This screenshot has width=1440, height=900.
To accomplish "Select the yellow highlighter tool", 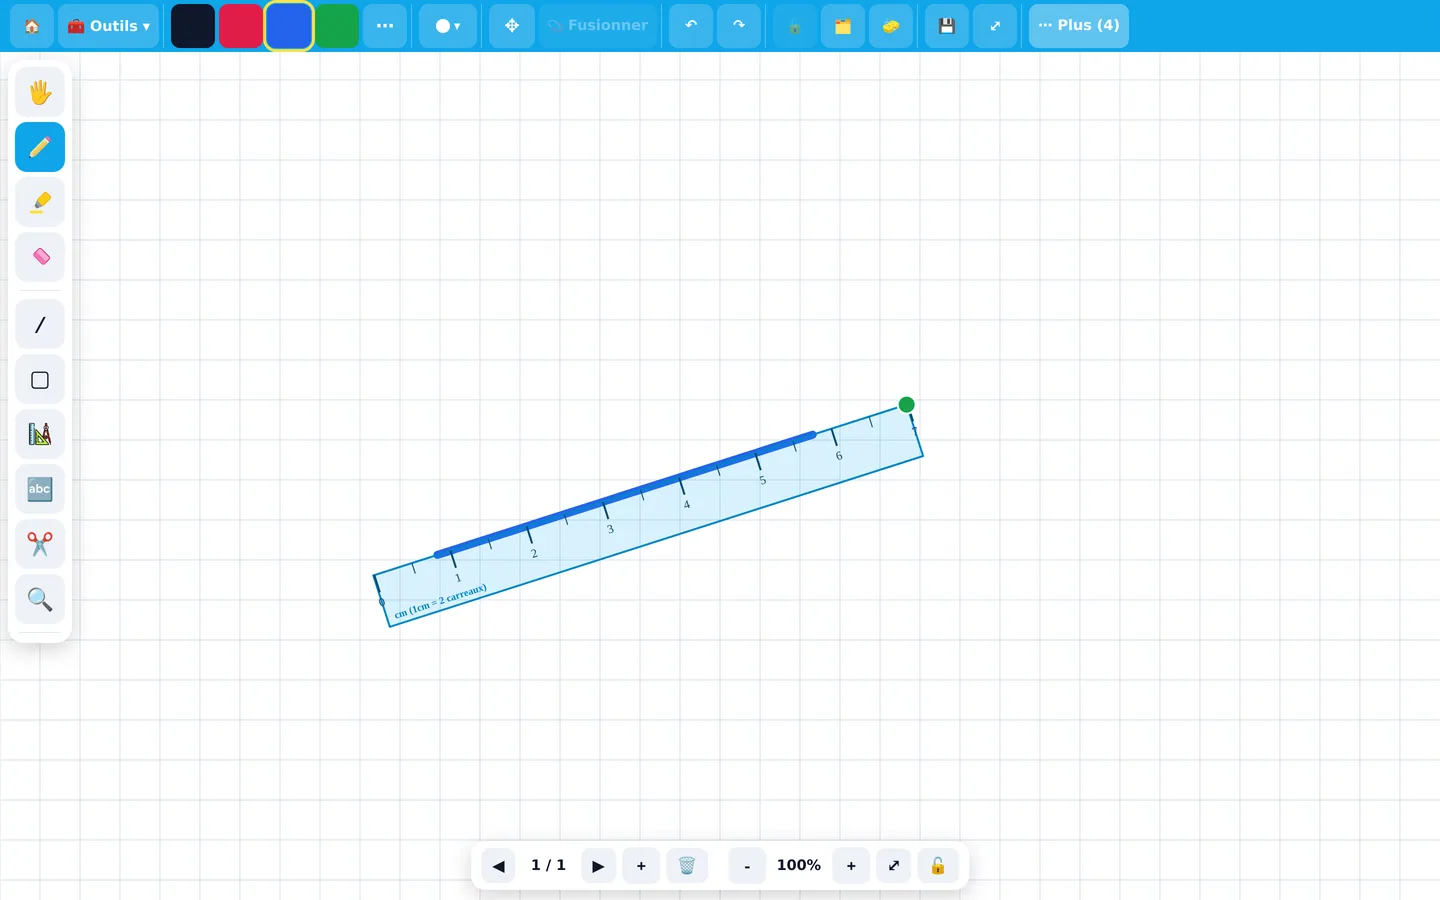I will 40,202.
